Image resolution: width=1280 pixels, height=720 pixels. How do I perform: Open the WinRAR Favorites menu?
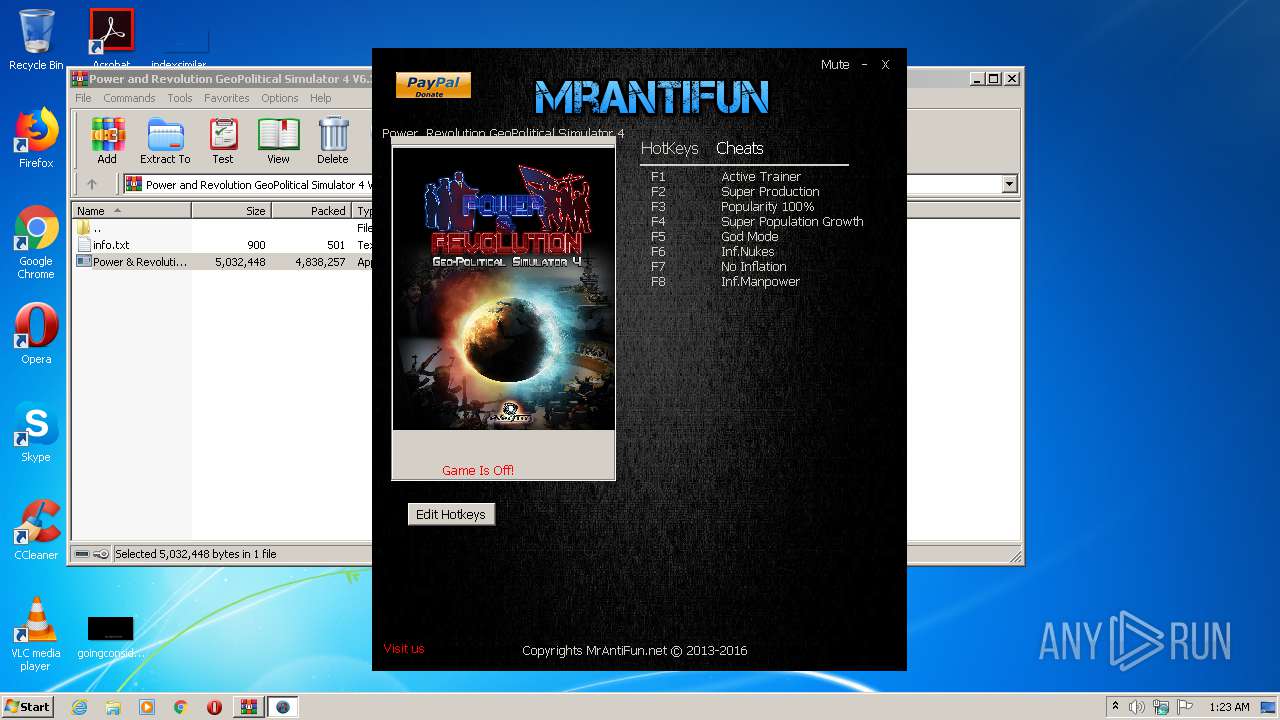227,98
